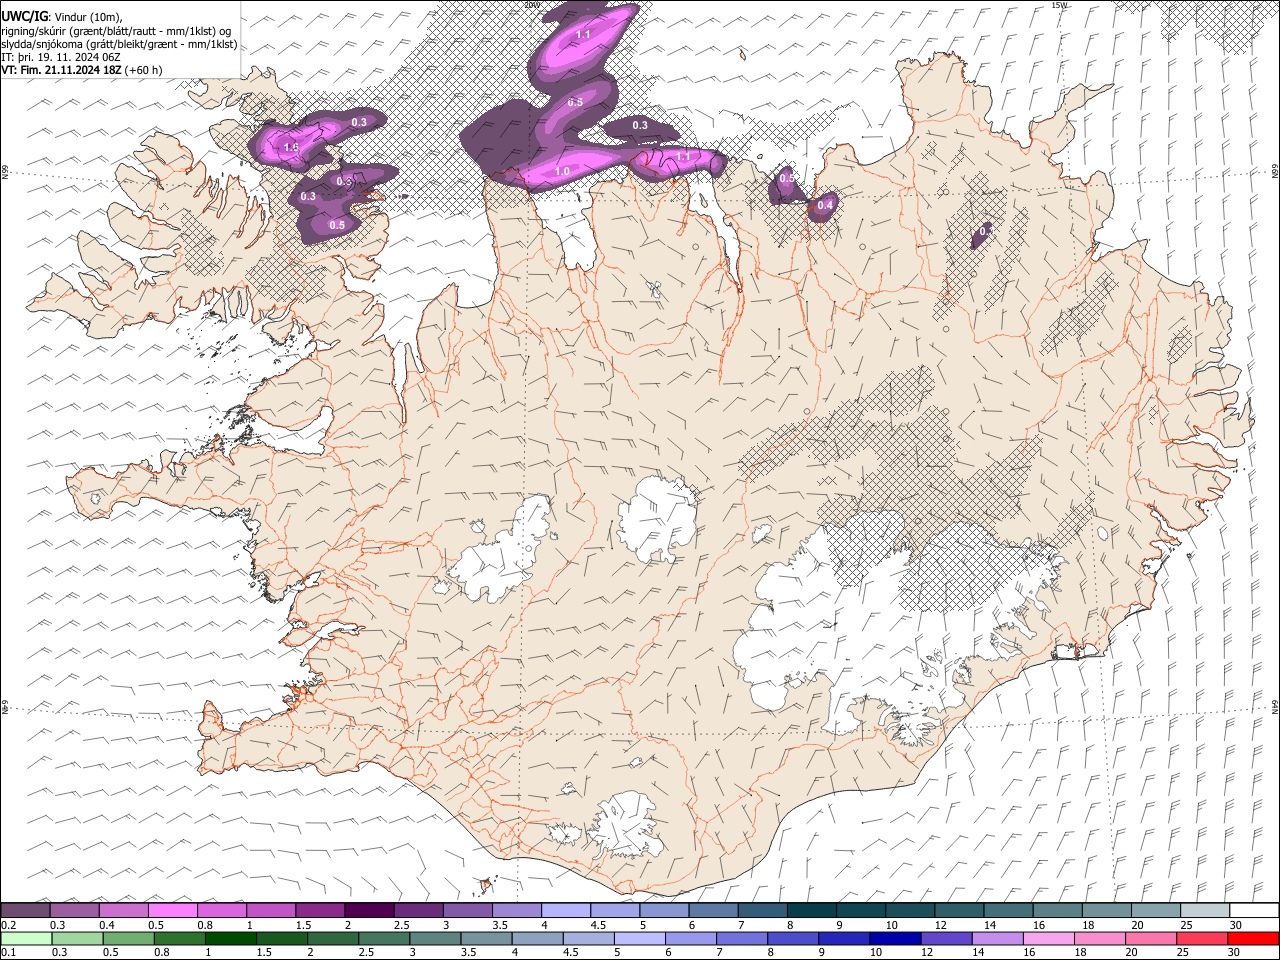Click the Mýrdalsjökull glacier near the south coast
The height and width of the screenshot is (960, 1280).
627,825
